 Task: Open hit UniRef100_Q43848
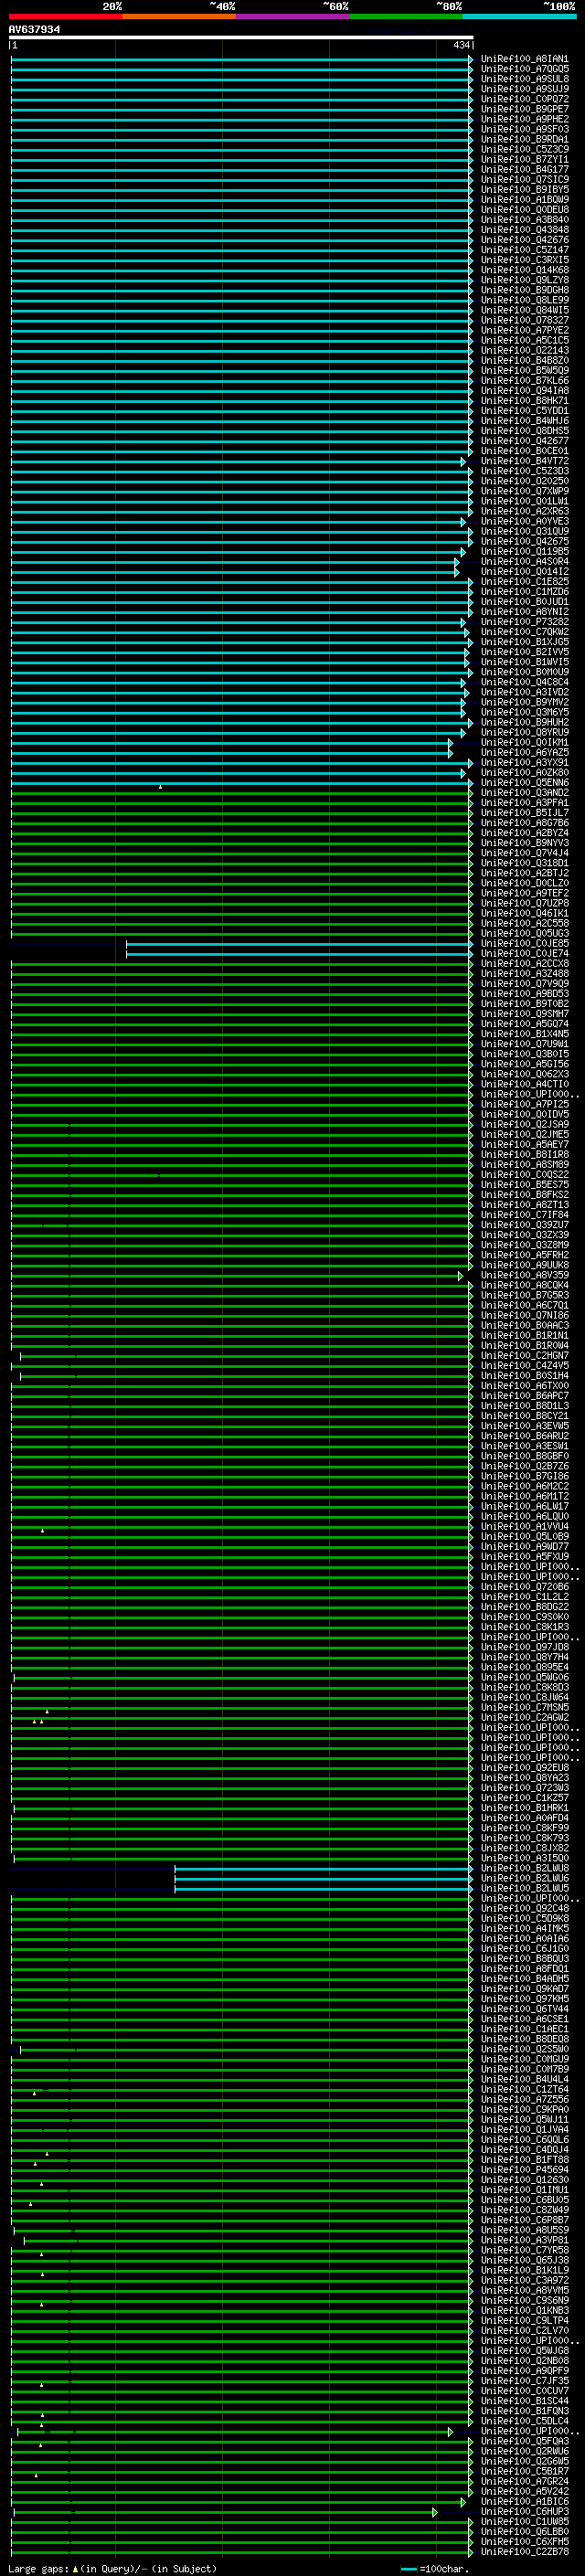525,230
